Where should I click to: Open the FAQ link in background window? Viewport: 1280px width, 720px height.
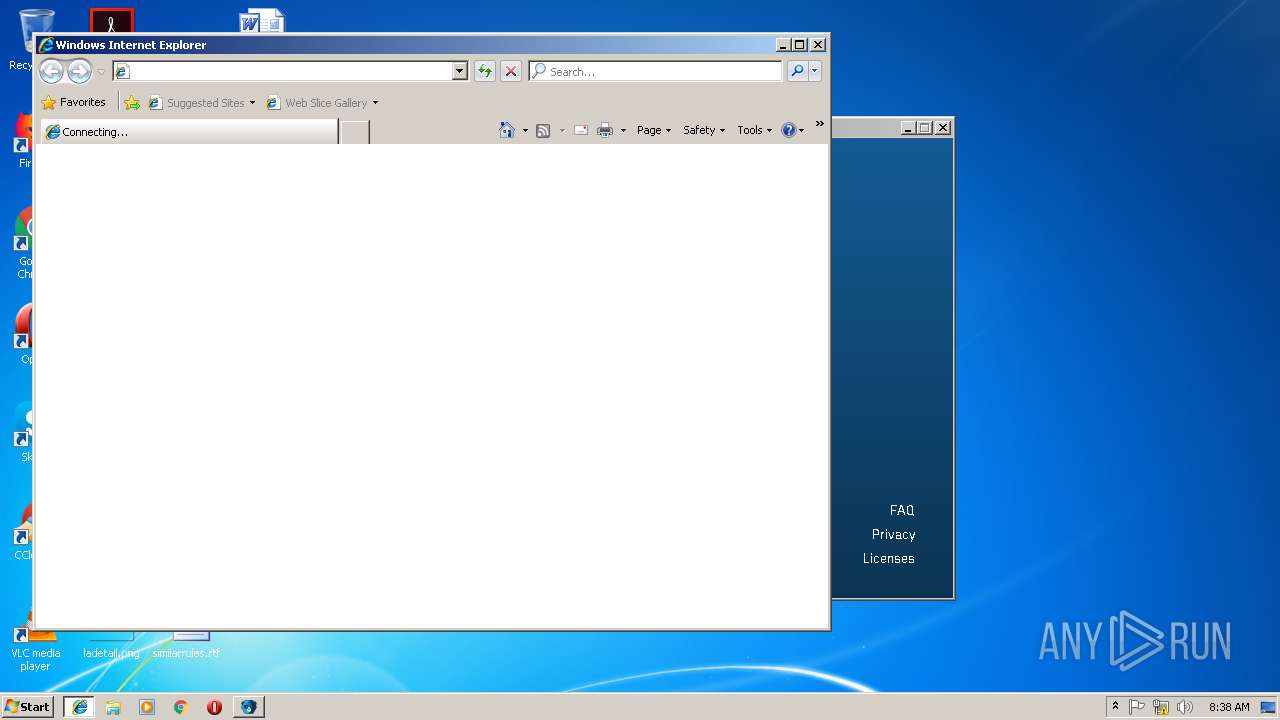pos(902,510)
